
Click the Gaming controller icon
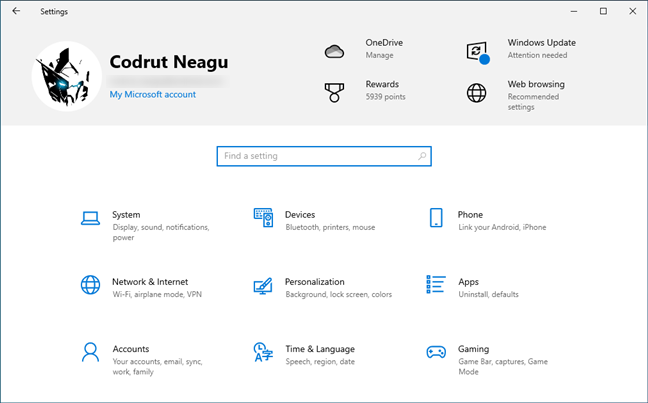pyautogui.click(x=436, y=352)
